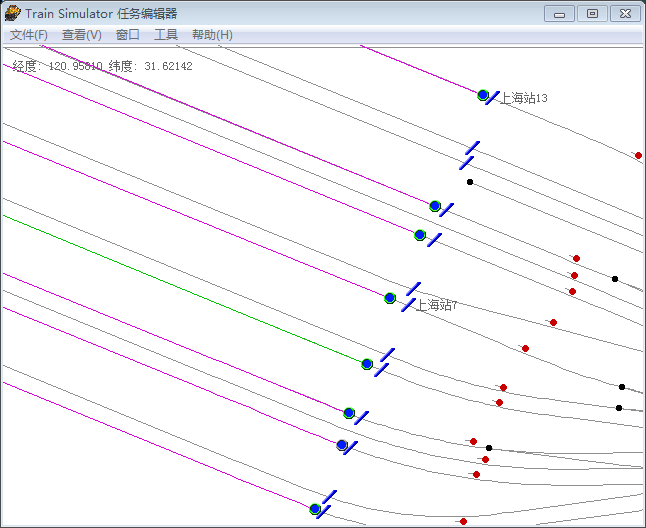Click the Train Simulator app icon in title bar
Image resolution: width=646 pixels, height=528 pixels.
click(x=12, y=13)
